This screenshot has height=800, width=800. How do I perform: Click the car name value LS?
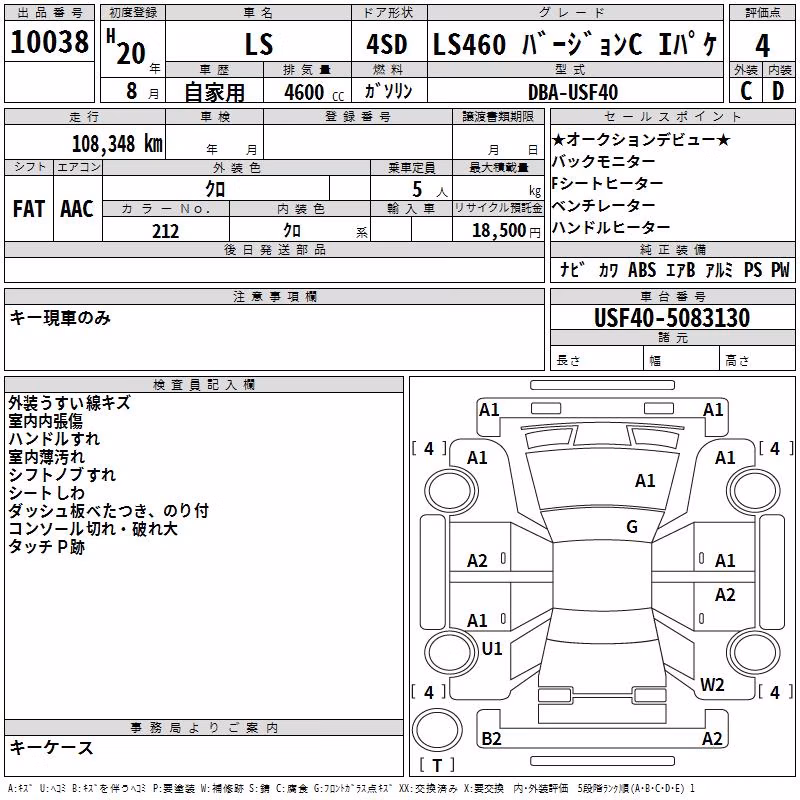click(x=259, y=44)
